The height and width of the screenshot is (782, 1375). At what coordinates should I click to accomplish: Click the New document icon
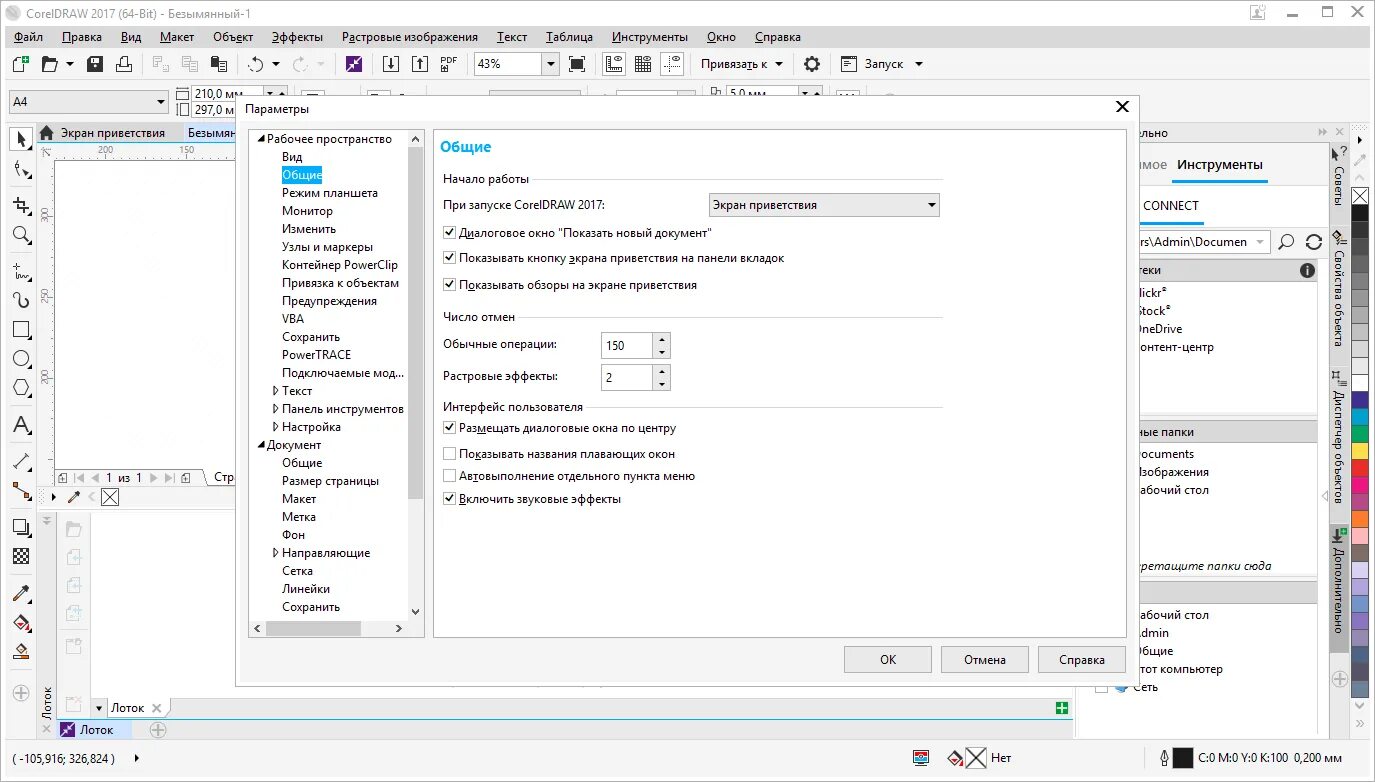click(x=21, y=64)
